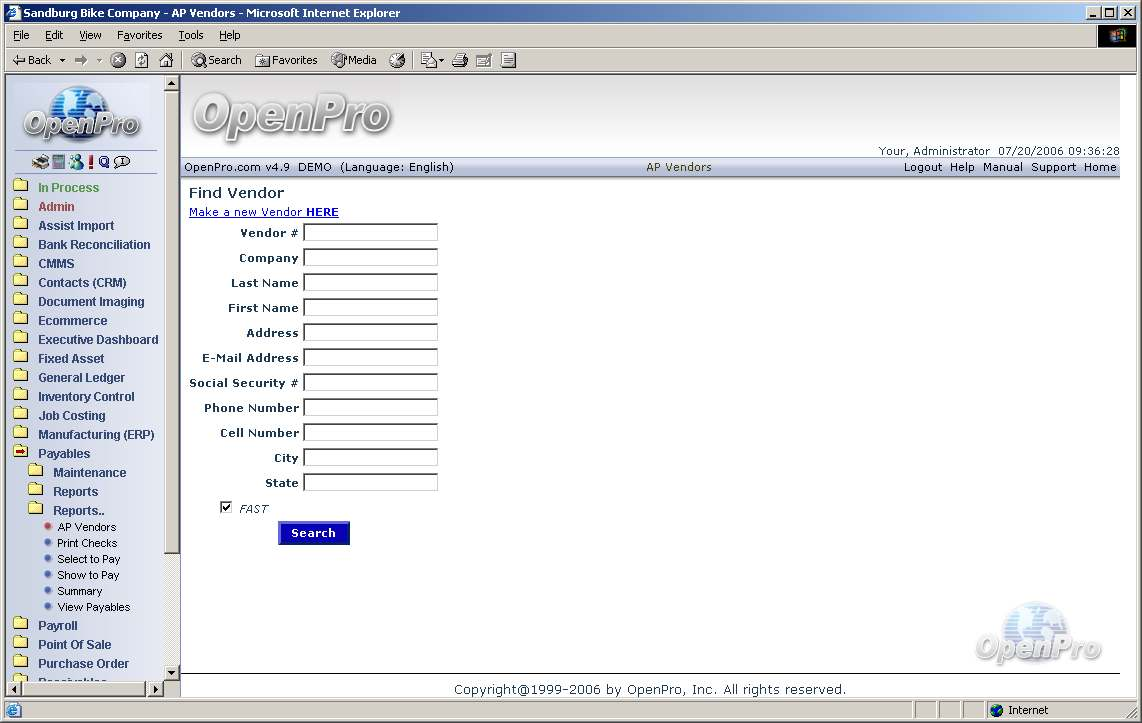The image size is (1142, 723).
Task: Click the messenger people icon in sidebar
Action: coord(76,162)
